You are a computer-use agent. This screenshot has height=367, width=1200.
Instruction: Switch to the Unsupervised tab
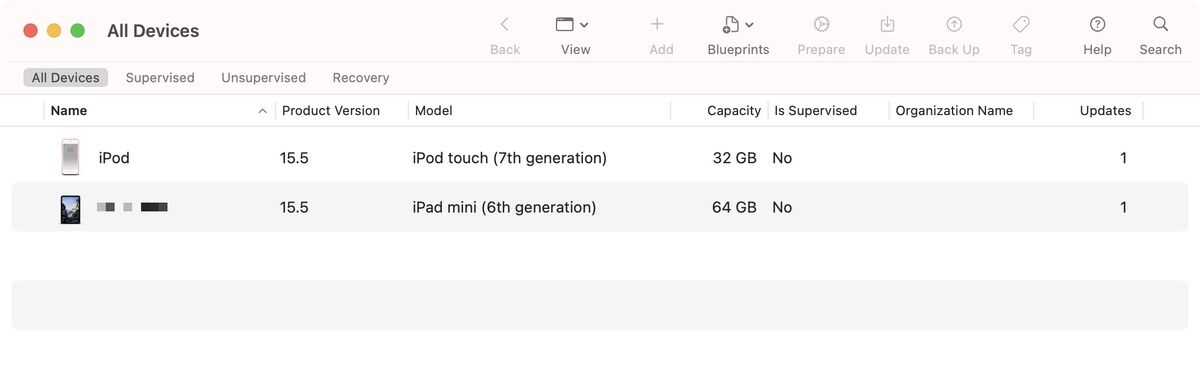264,77
